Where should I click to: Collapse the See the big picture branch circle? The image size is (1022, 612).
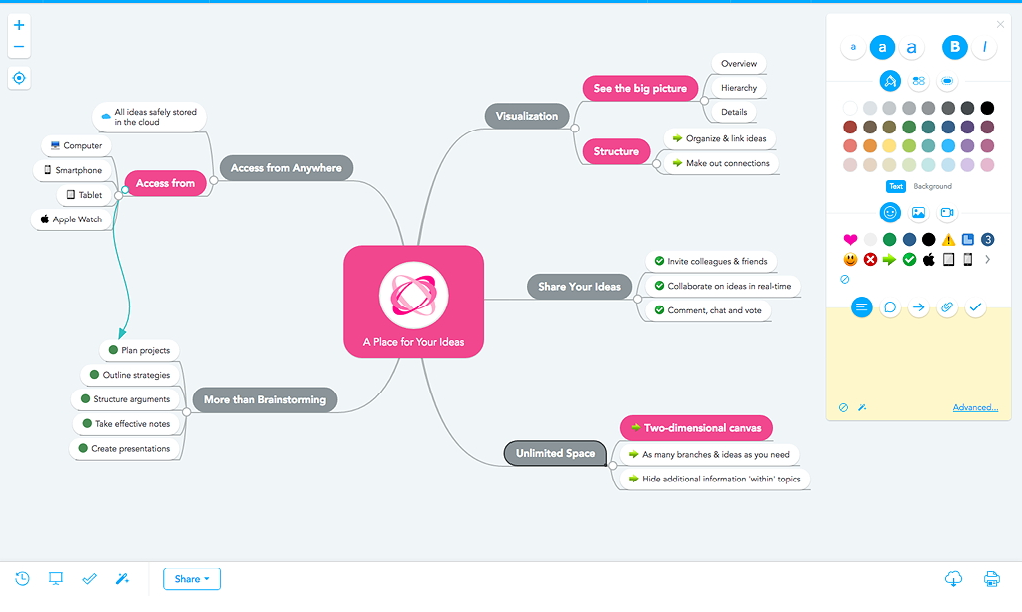[704, 101]
